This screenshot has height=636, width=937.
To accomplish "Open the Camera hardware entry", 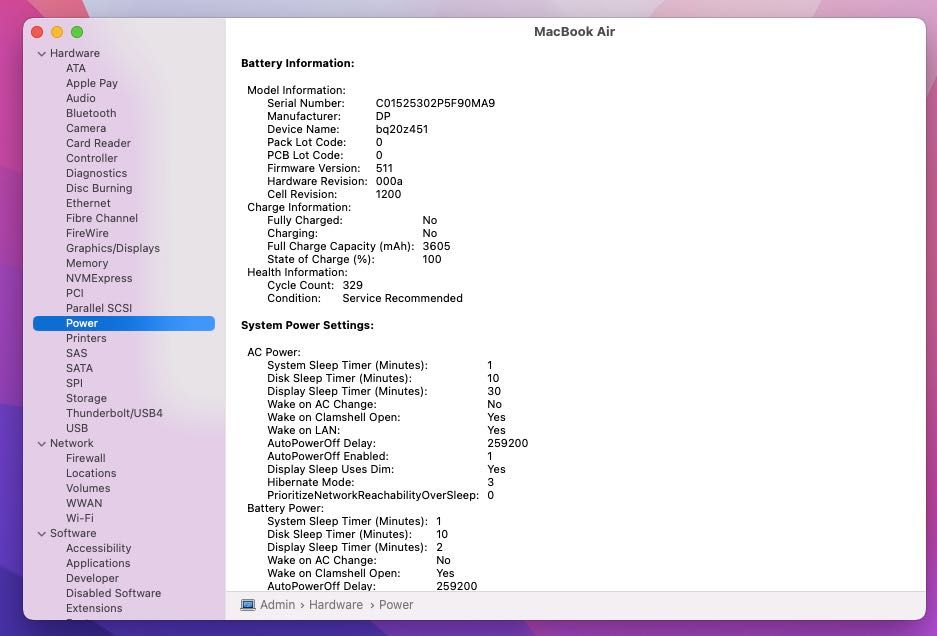I will 86,128.
